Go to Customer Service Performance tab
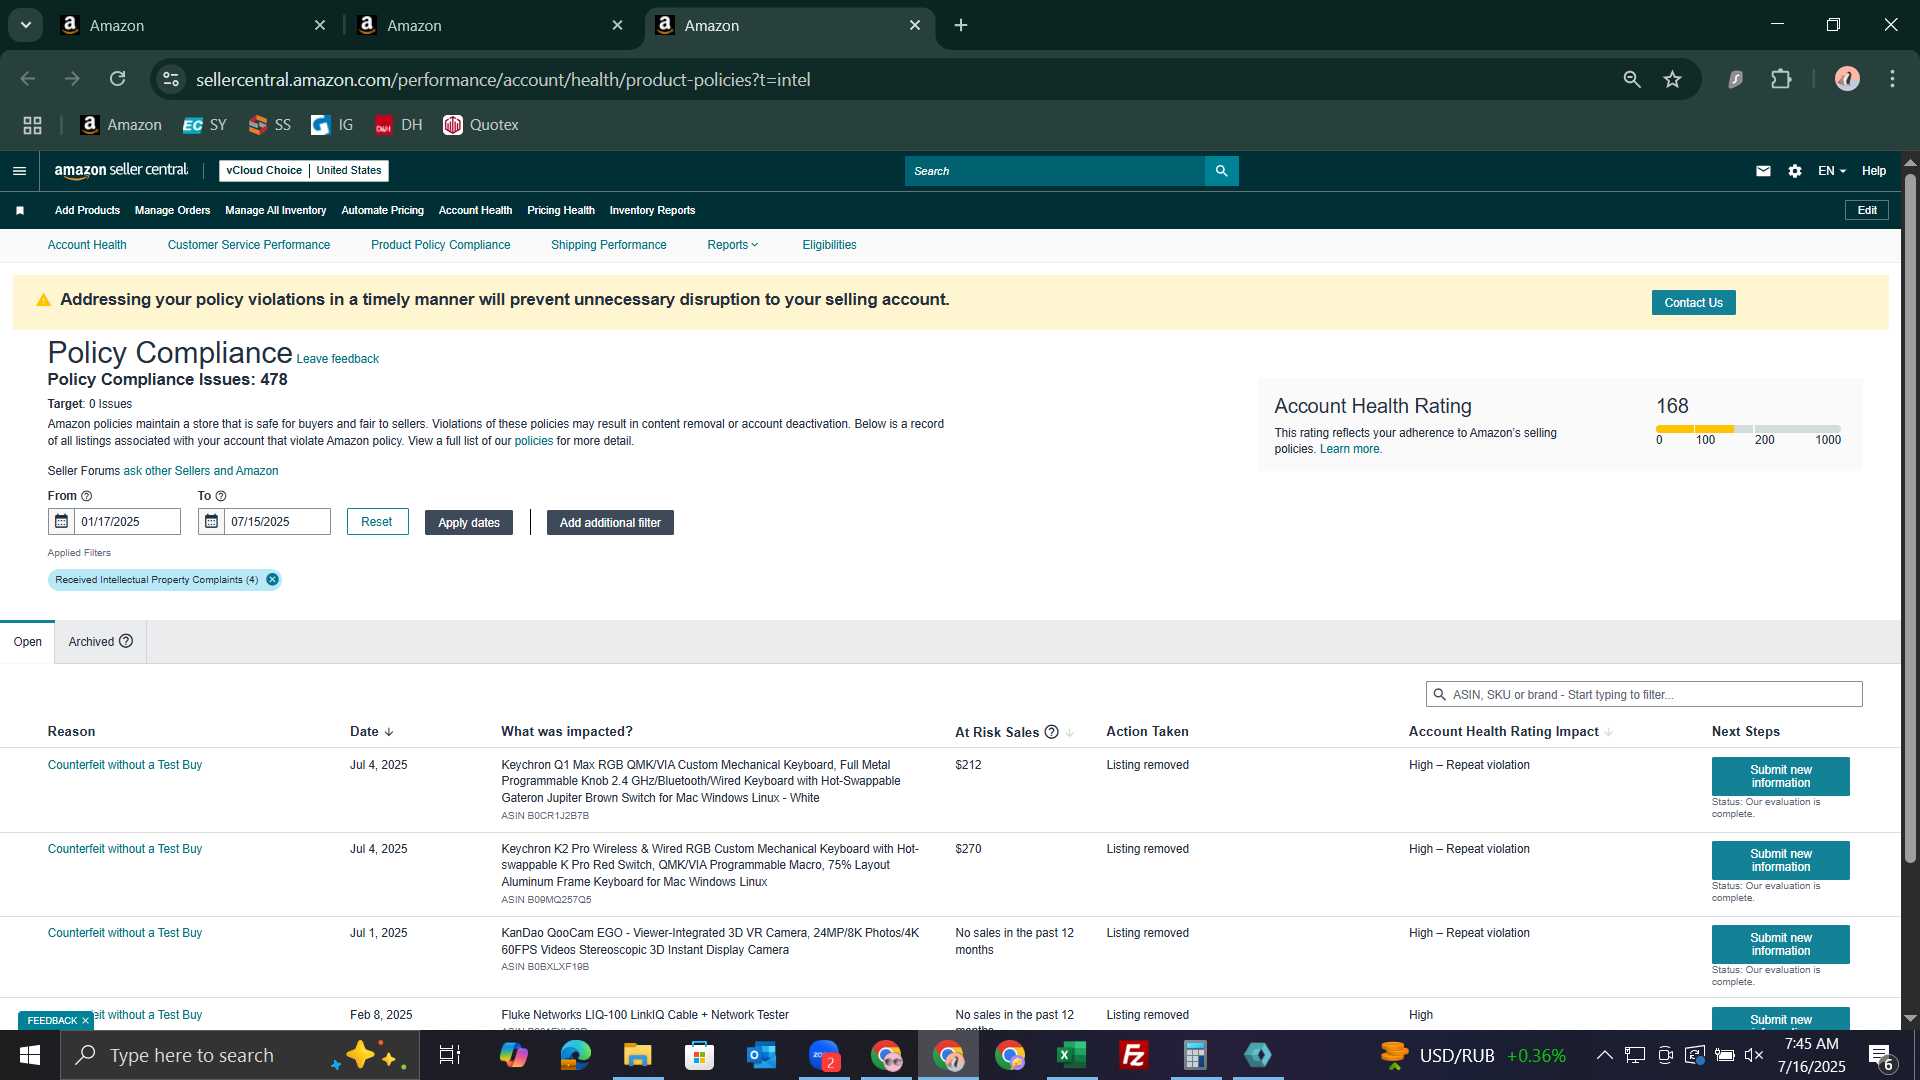This screenshot has height=1080, width=1920. pyautogui.click(x=249, y=245)
